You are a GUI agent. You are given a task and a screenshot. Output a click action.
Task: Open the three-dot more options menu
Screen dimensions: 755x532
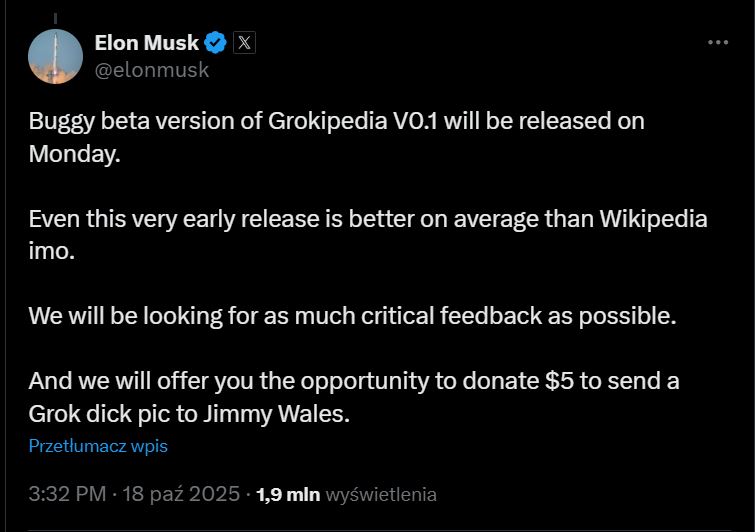718,43
